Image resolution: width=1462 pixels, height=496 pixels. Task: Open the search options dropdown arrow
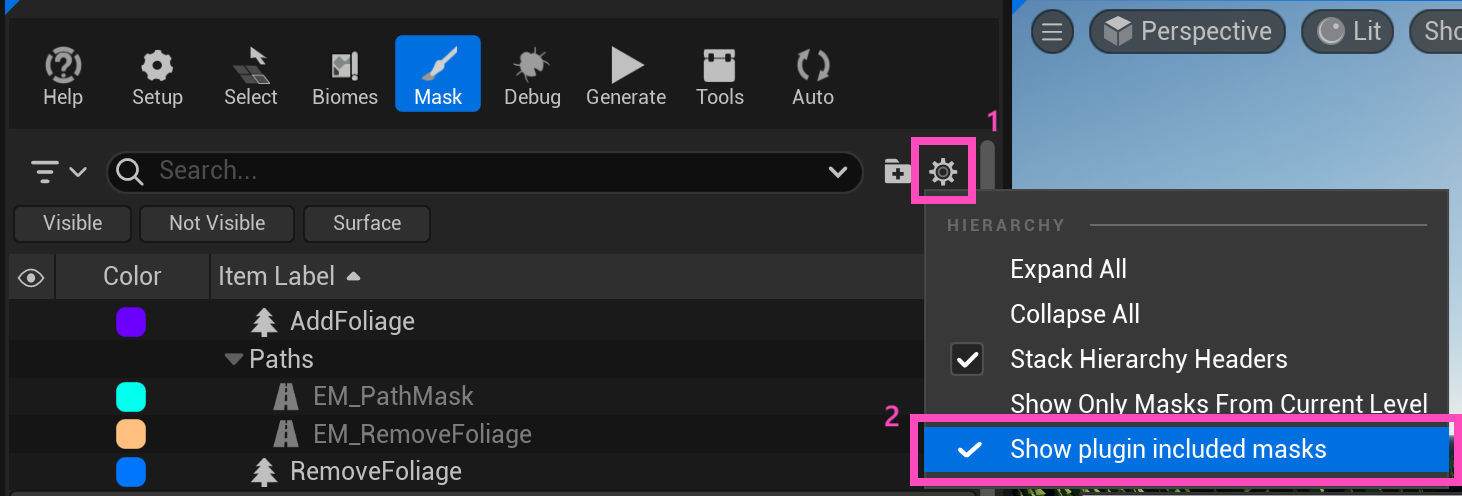click(839, 172)
